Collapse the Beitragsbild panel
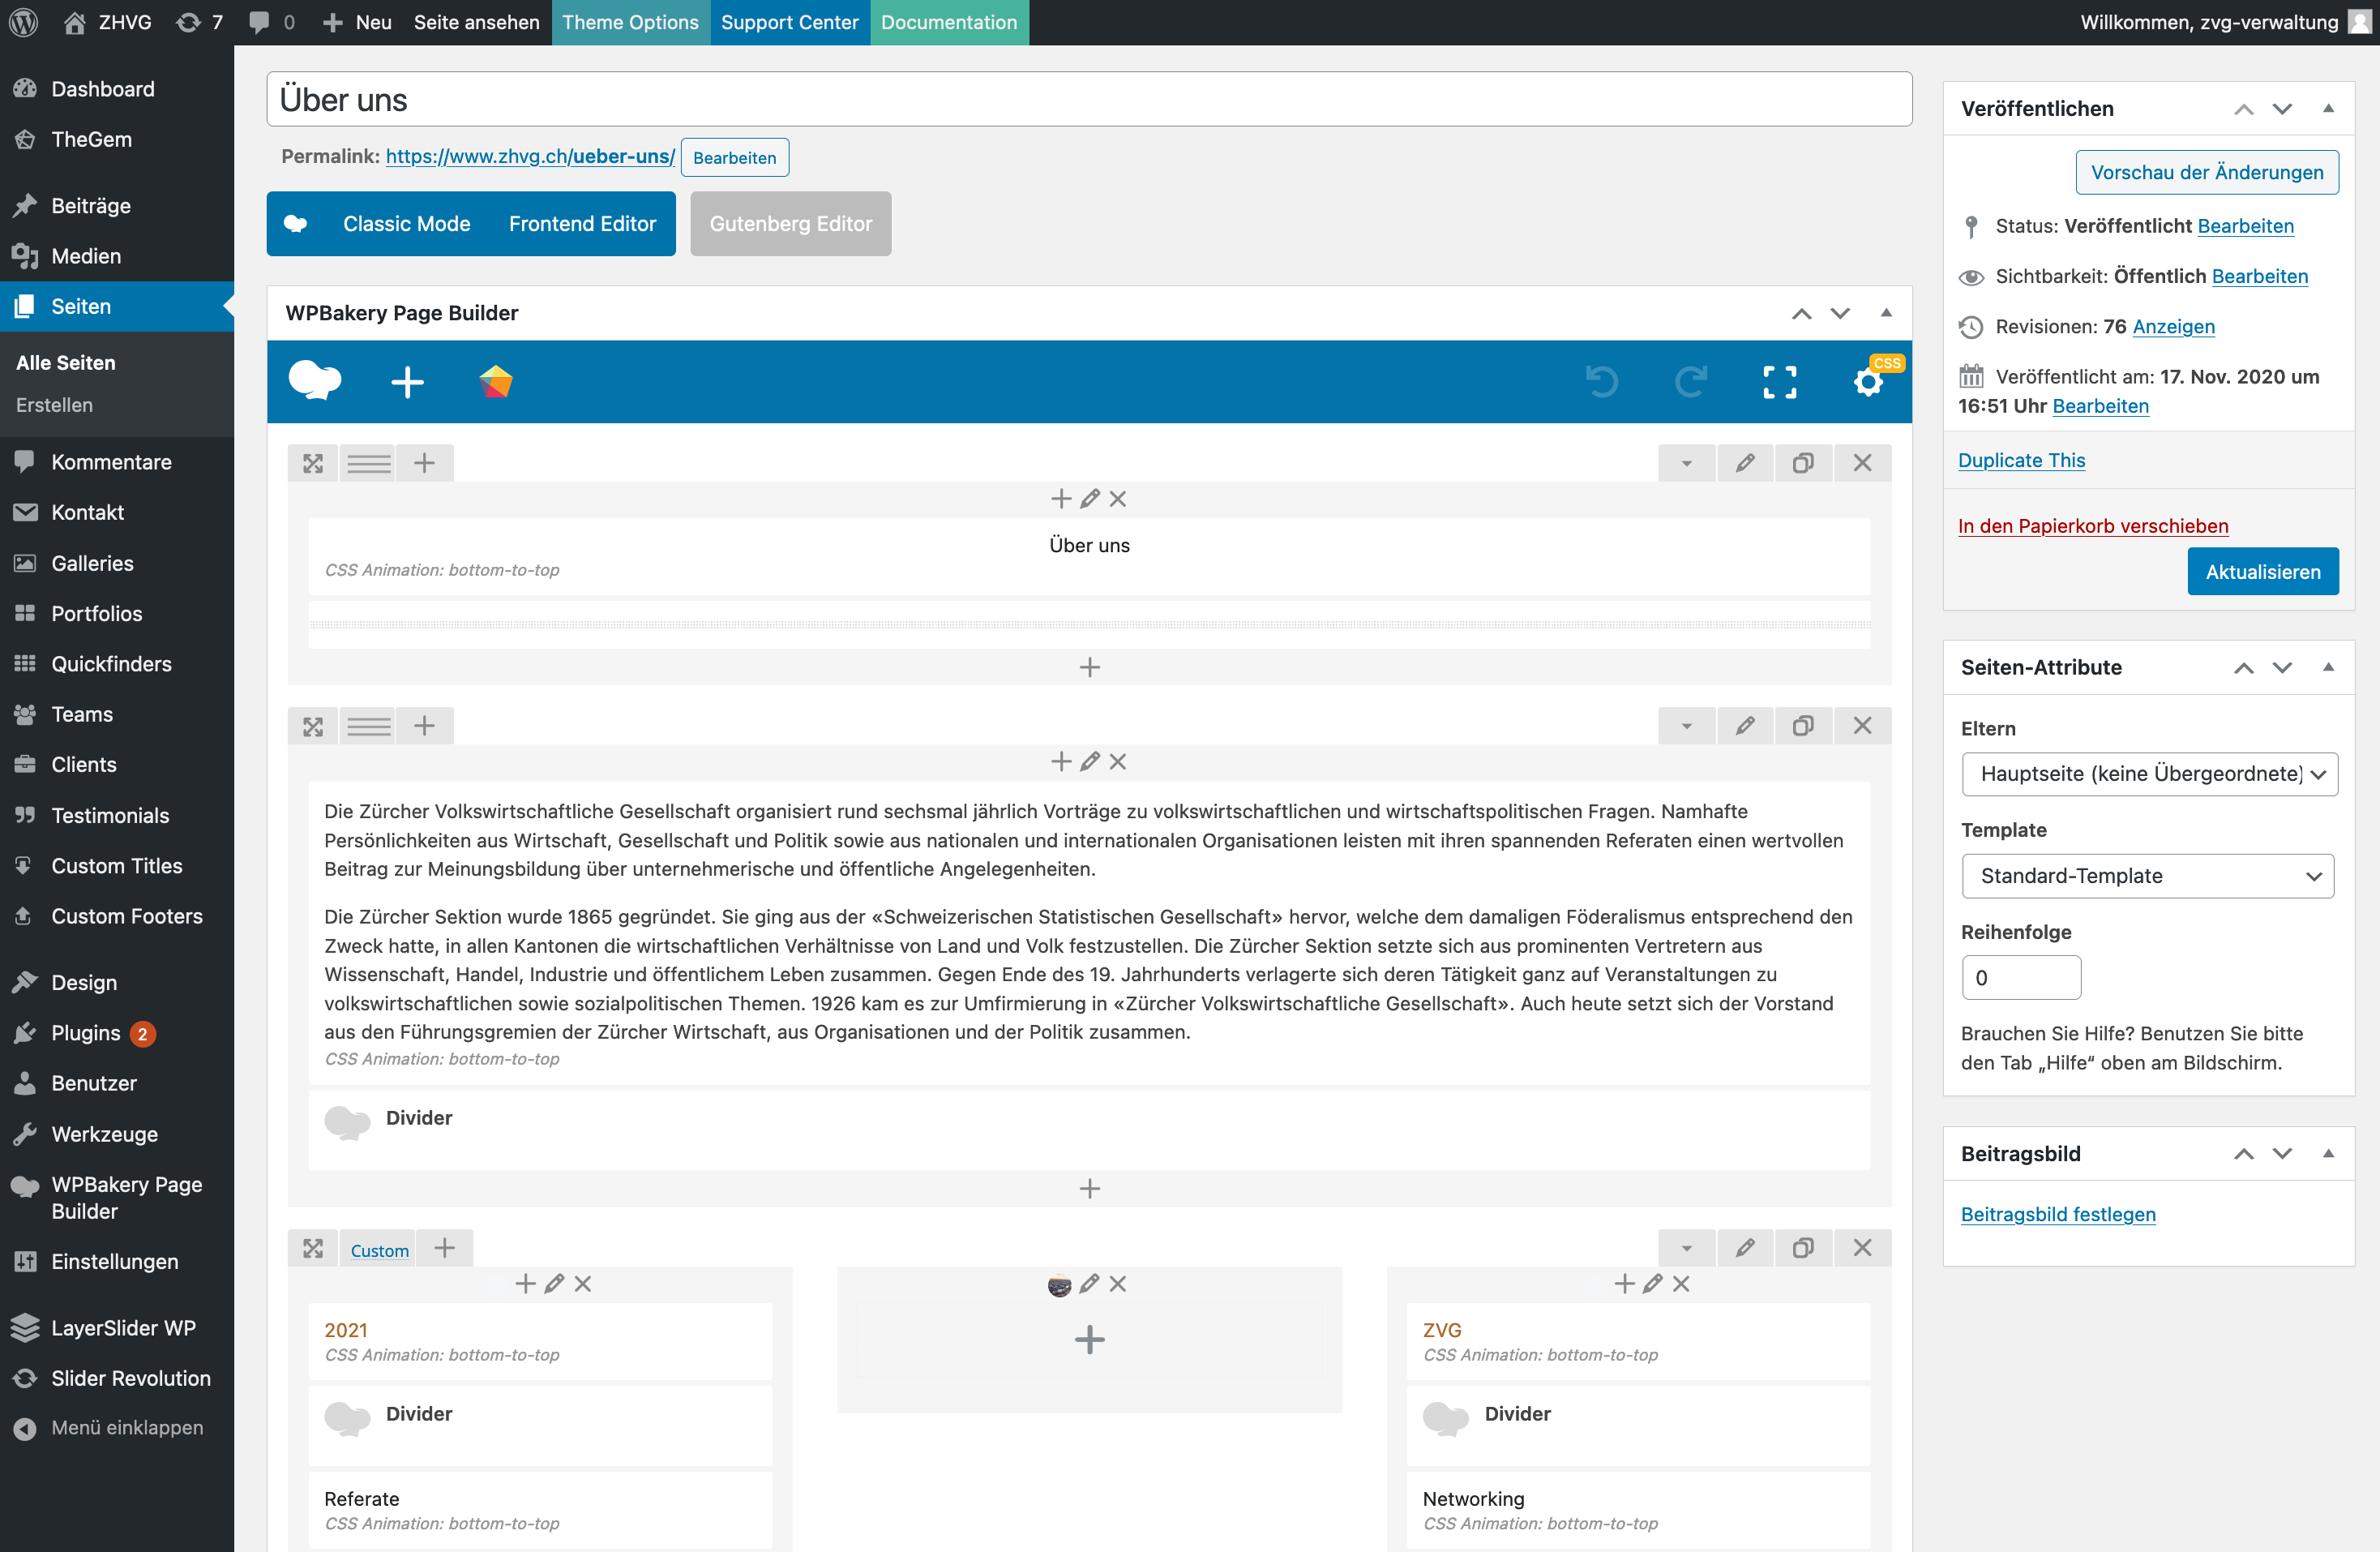Image resolution: width=2380 pixels, height=1552 pixels. click(2328, 1154)
